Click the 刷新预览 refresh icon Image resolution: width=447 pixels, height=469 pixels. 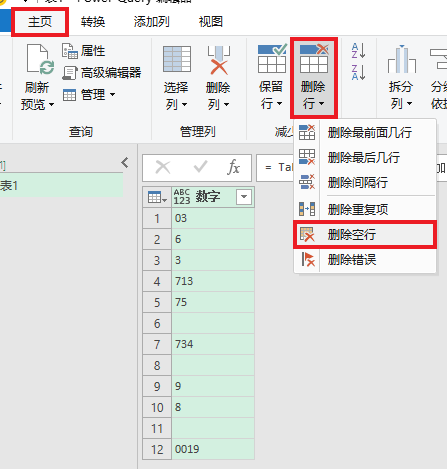[x=40, y=59]
